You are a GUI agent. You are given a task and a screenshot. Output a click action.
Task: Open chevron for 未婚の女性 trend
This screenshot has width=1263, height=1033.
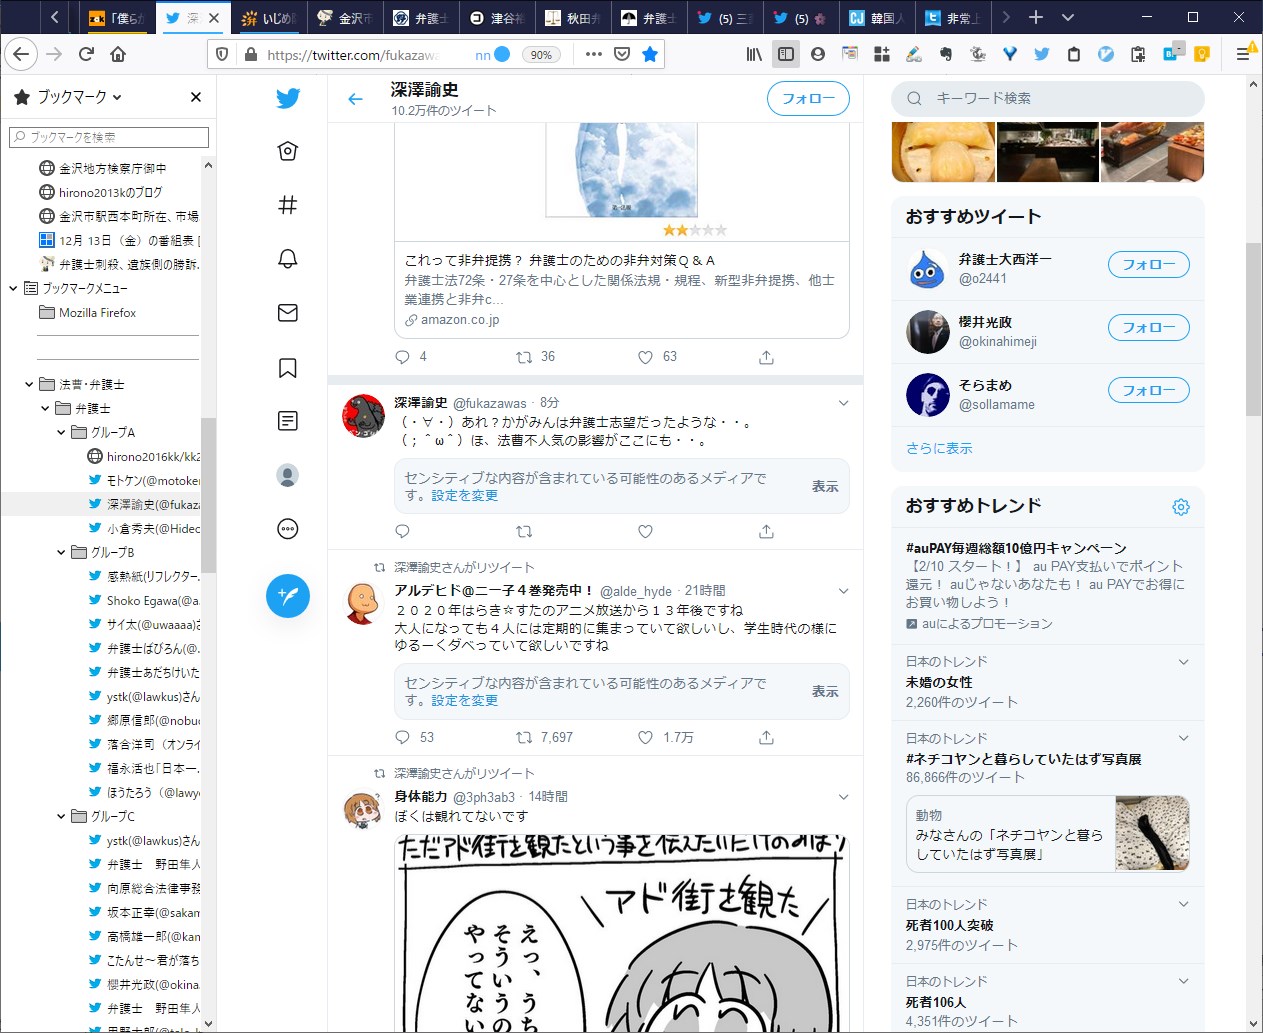click(1184, 662)
